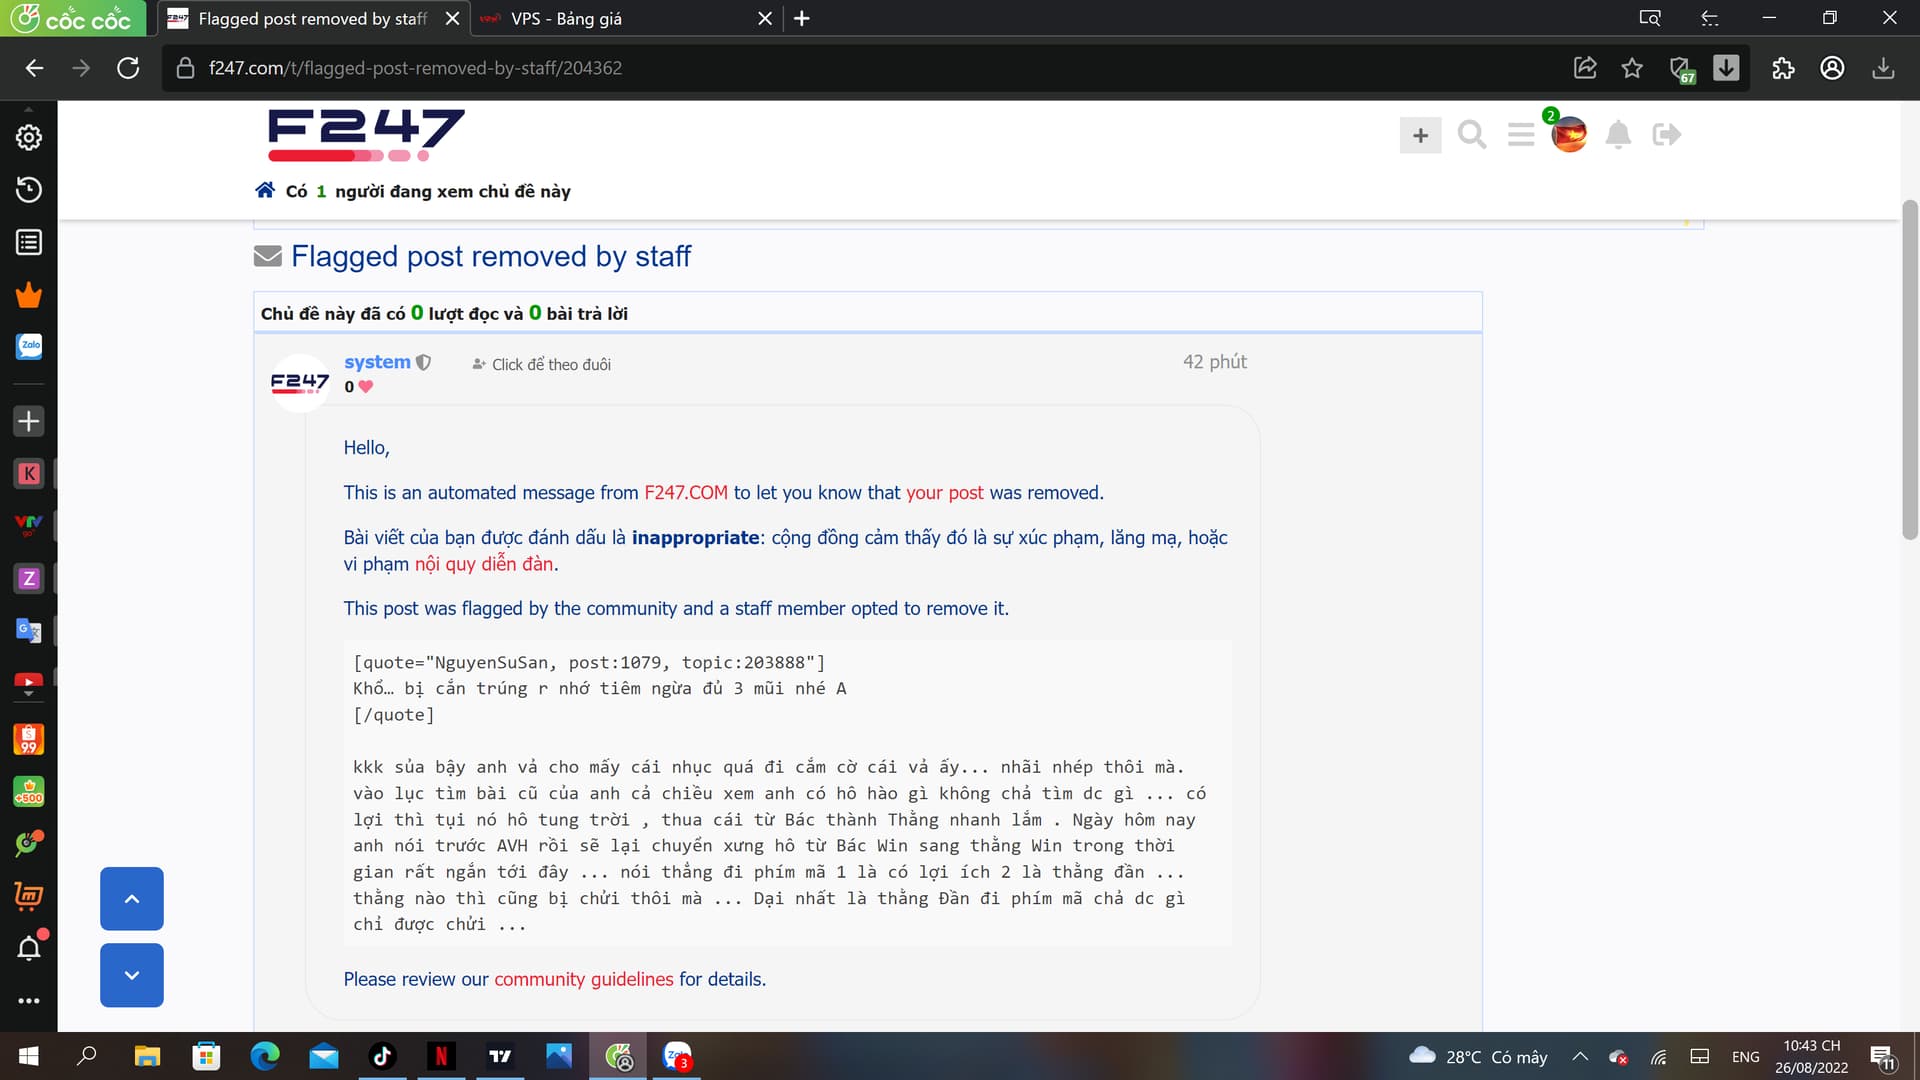Open the community guidelines link

click(583, 979)
